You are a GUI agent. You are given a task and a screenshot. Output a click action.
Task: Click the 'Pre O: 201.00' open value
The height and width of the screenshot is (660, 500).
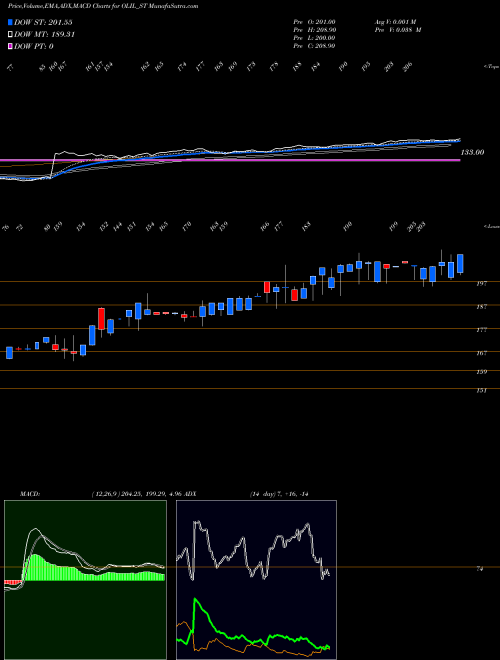314,22
